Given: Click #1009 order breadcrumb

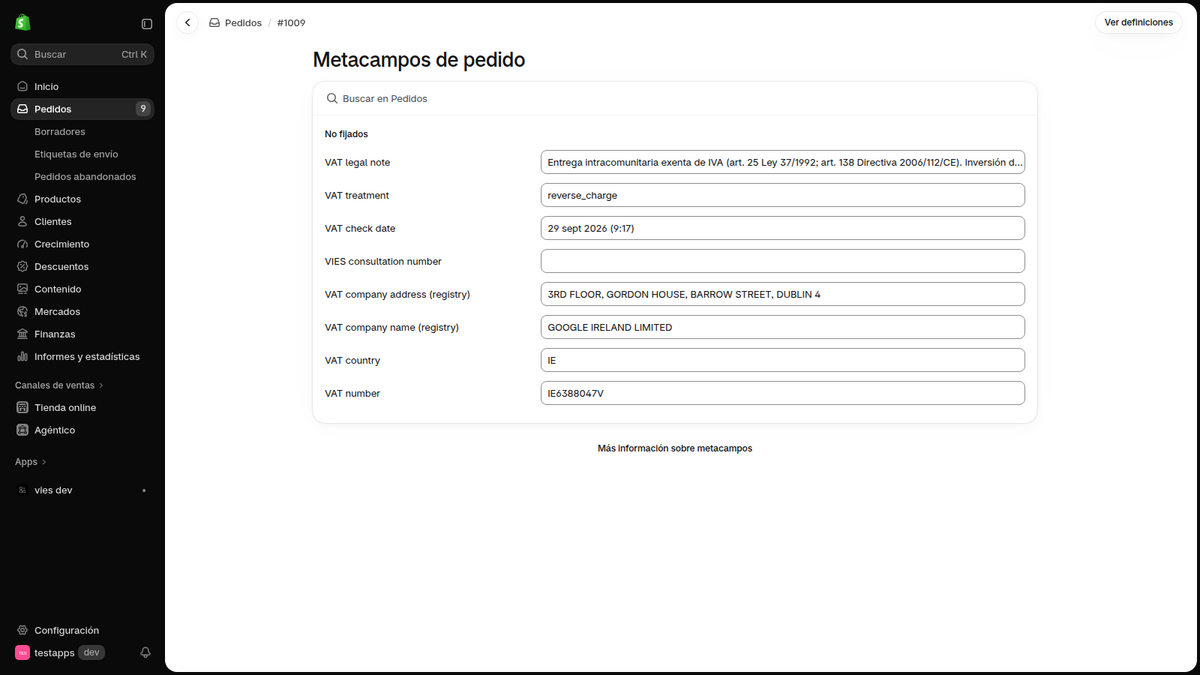Looking at the screenshot, I should (291, 23).
